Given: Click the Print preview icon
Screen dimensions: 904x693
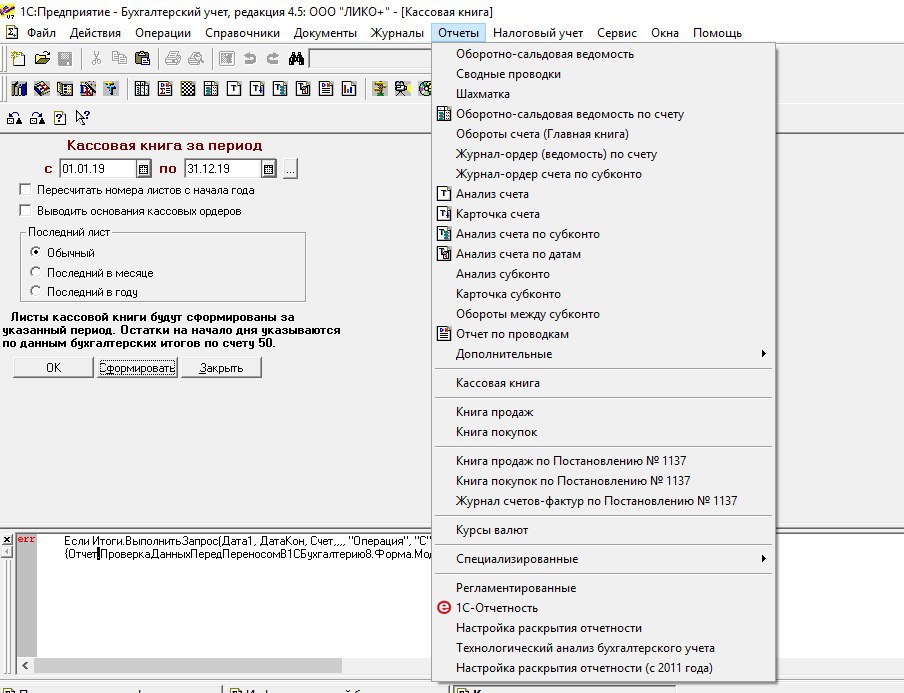Looking at the screenshot, I should pos(196,58).
